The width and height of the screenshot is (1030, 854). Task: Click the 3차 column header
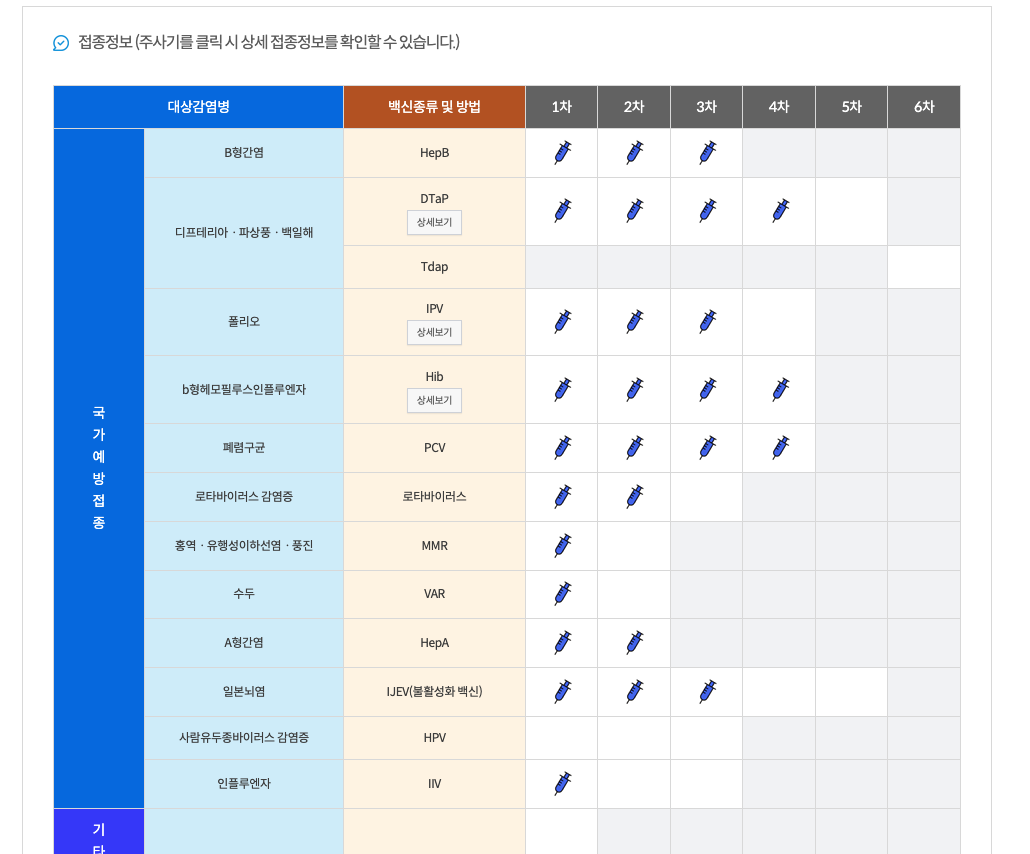[x=707, y=107]
